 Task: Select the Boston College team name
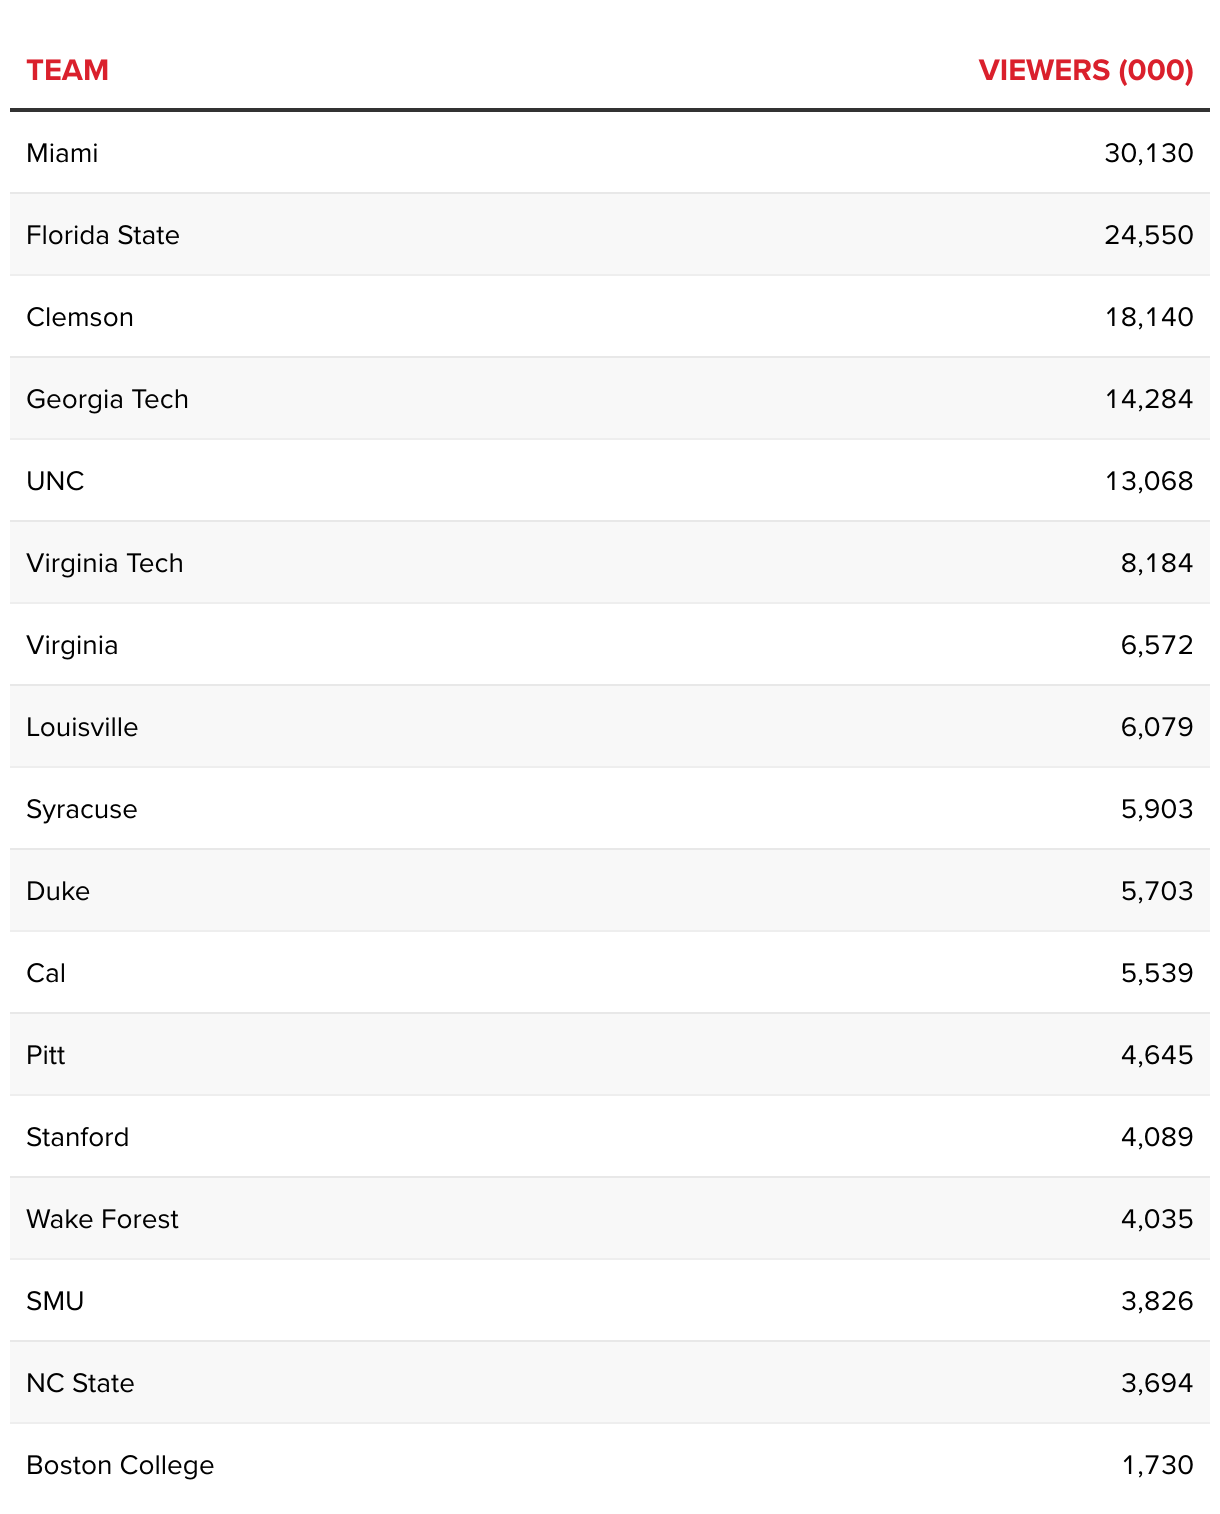pyautogui.click(x=120, y=1465)
